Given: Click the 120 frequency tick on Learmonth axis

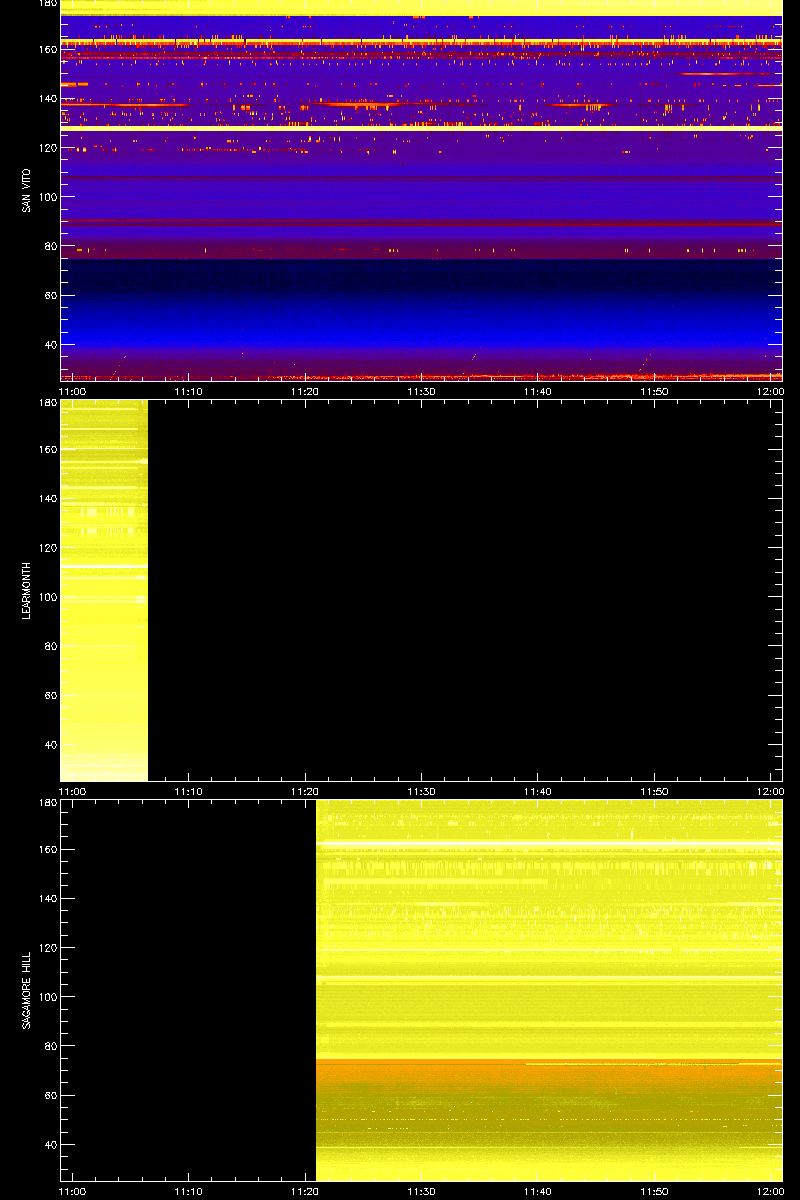Looking at the screenshot, I should pyautogui.click(x=47, y=547).
